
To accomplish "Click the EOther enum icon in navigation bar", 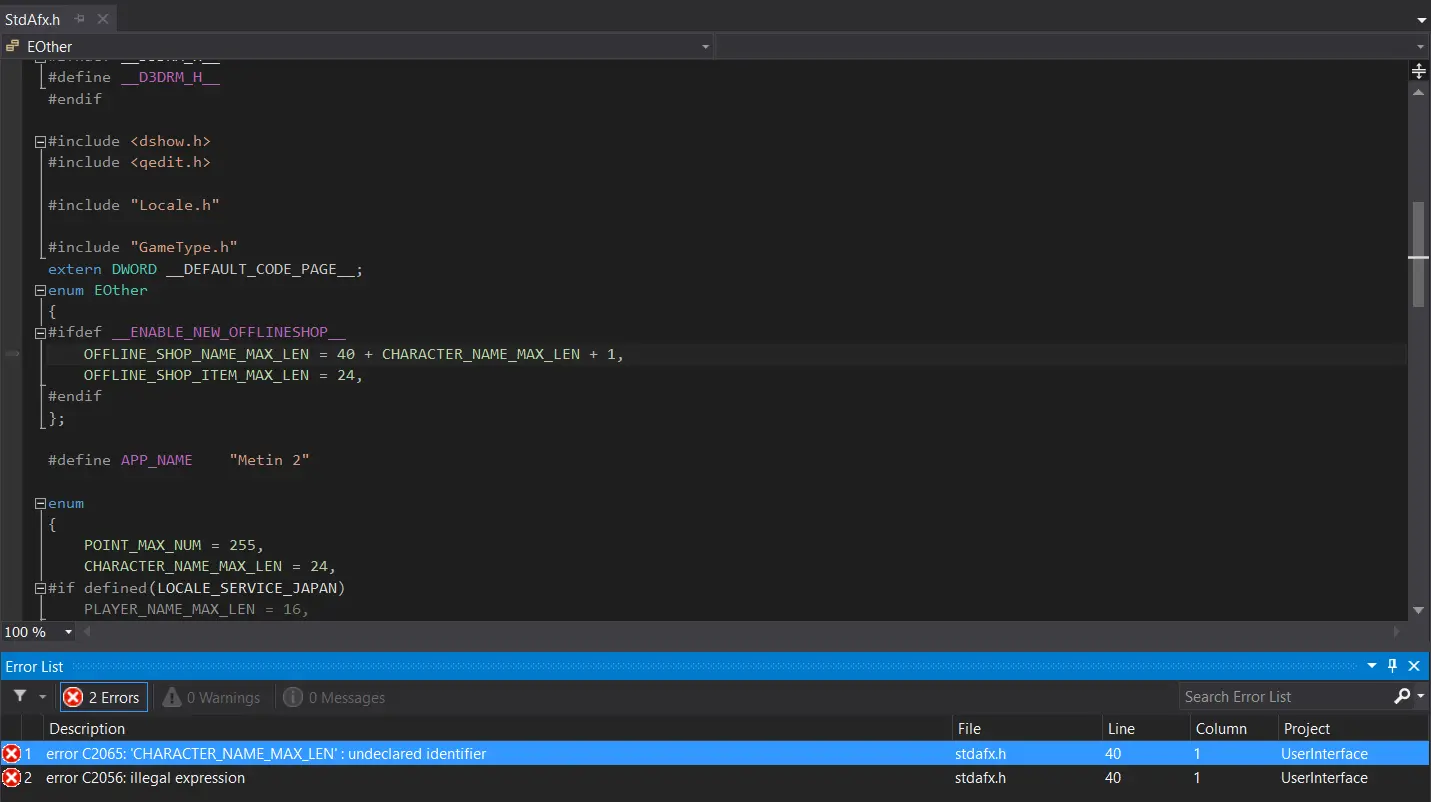I will 13,46.
